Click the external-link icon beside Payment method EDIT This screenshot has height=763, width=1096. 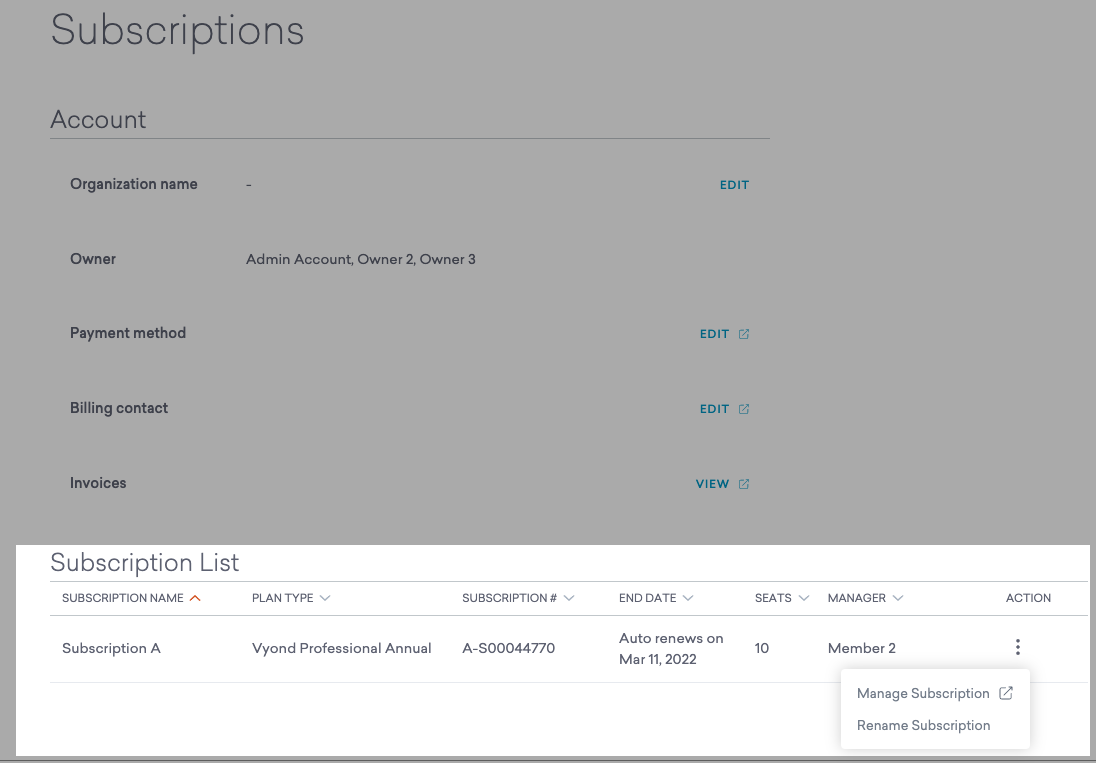744,334
